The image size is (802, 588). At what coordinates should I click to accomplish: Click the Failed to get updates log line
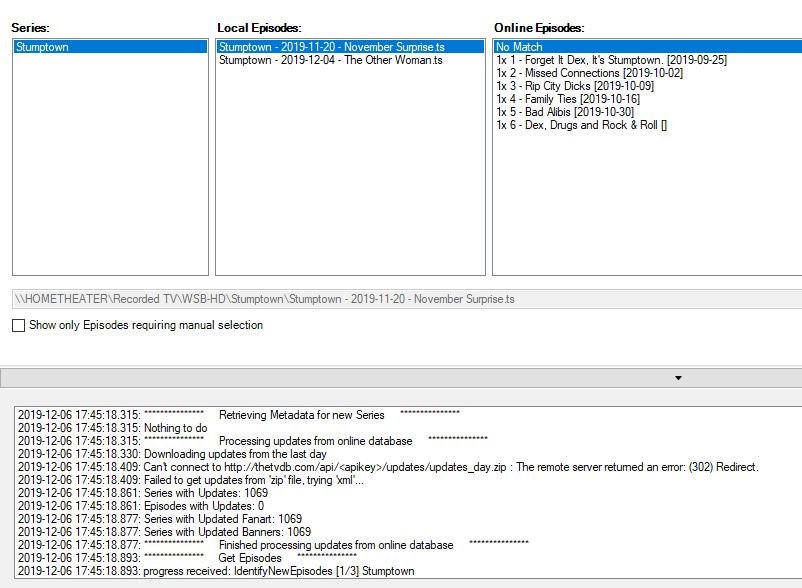pos(191,480)
